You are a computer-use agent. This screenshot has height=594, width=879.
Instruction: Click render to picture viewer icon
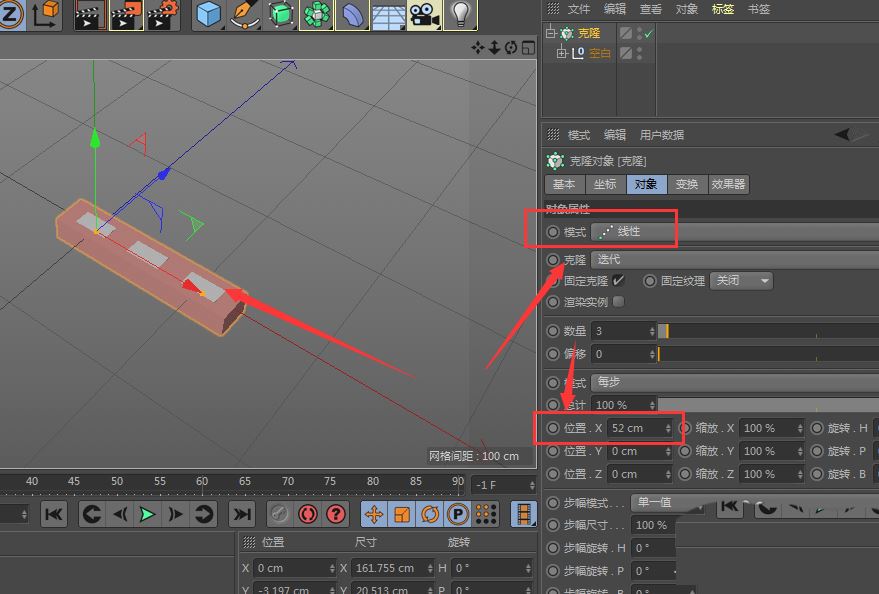click(126, 15)
